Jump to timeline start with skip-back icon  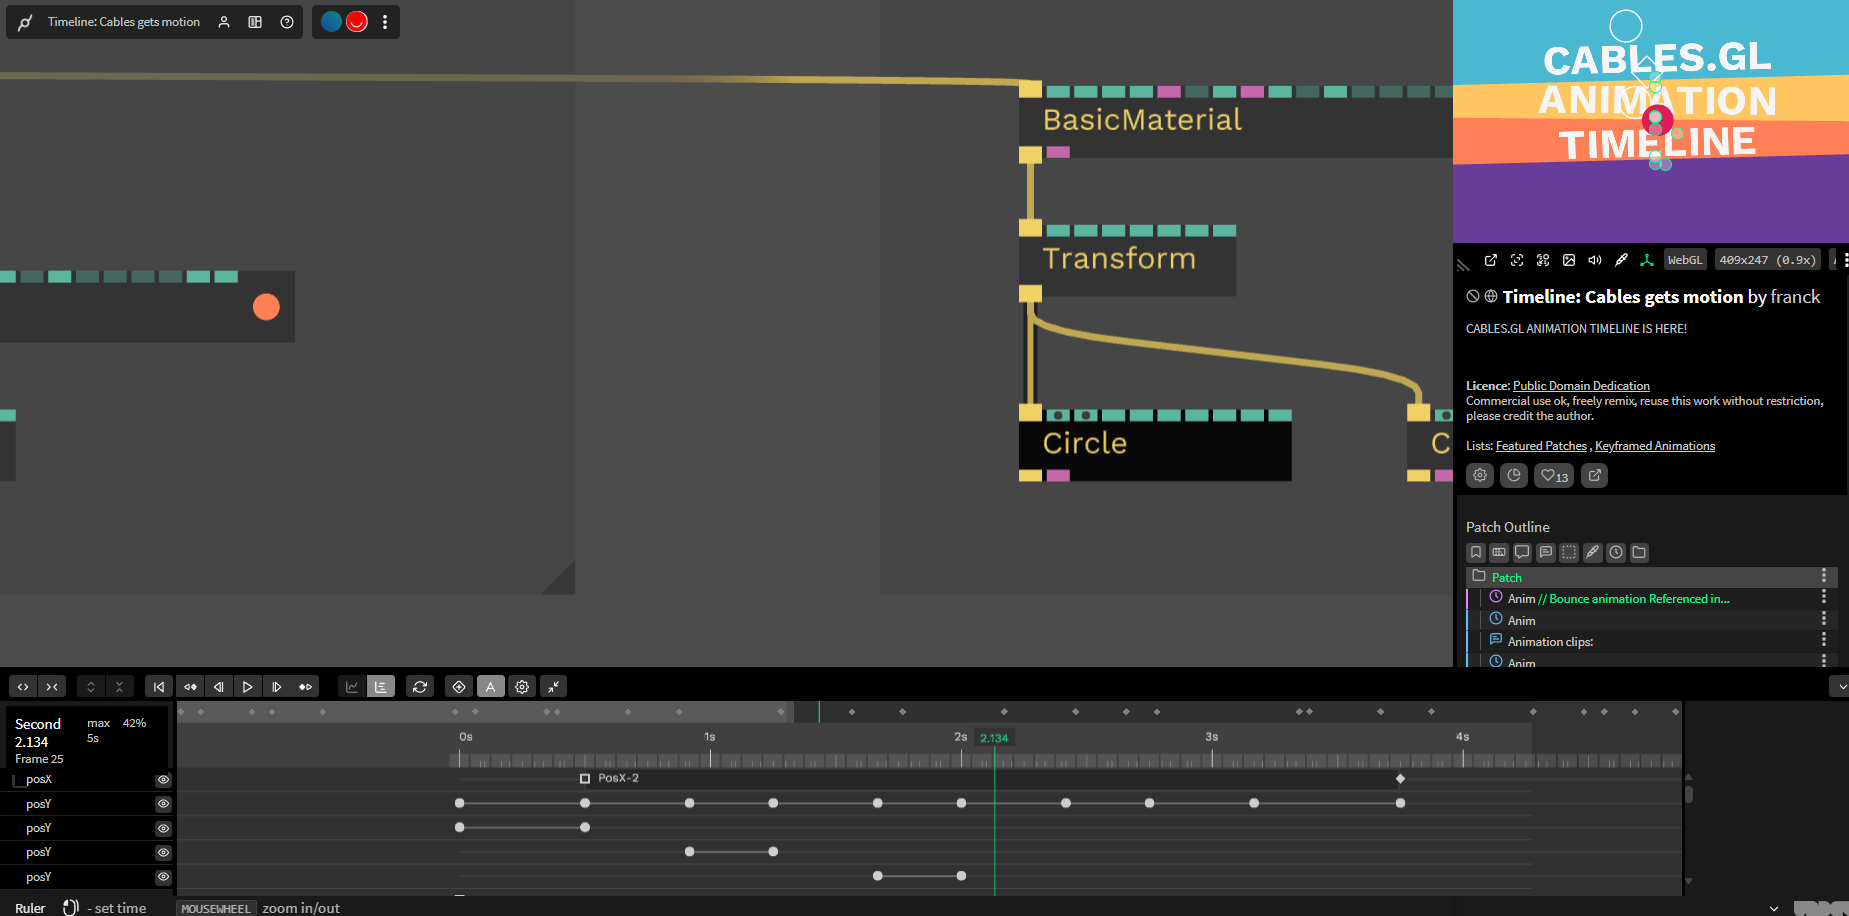point(158,686)
